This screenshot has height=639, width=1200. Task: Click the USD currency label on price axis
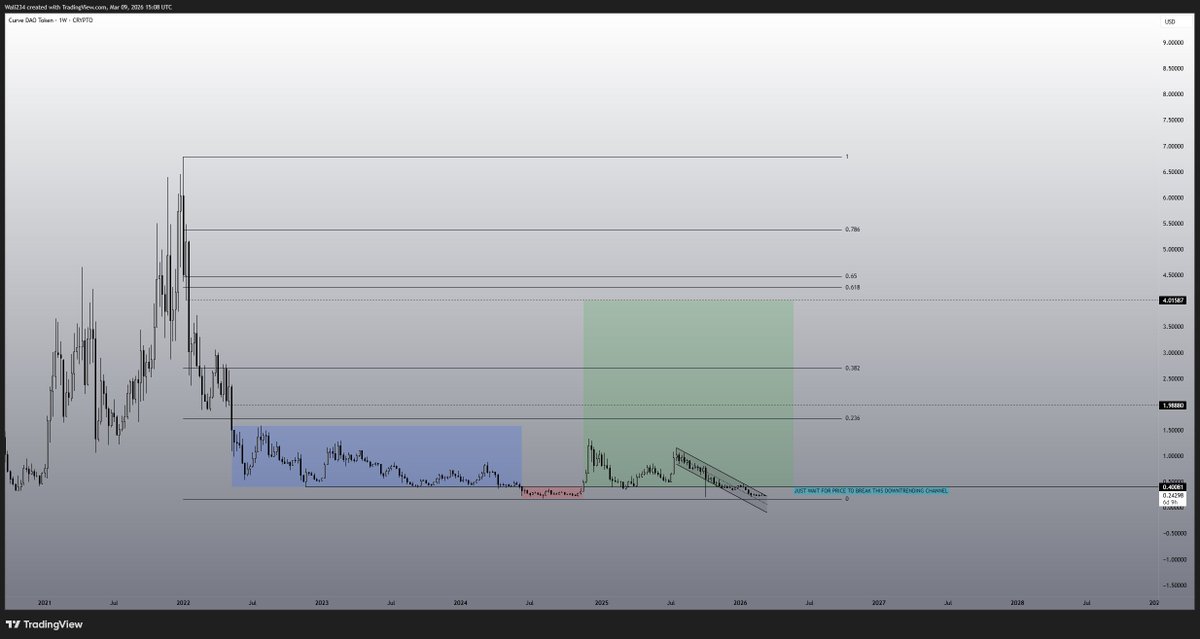[x=1168, y=21]
